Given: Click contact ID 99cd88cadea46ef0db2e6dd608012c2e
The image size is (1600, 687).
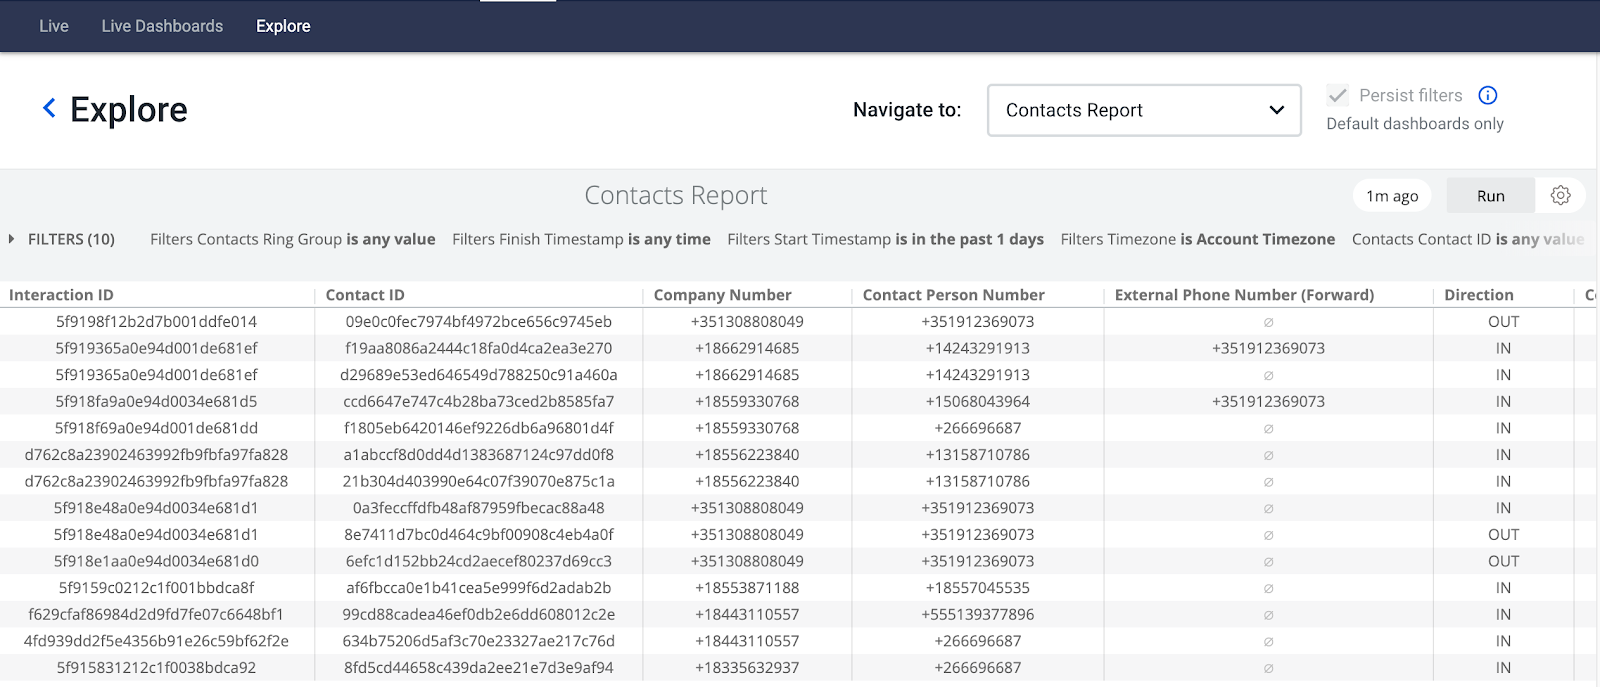Looking at the screenshot, I should (x=478, y=614).
